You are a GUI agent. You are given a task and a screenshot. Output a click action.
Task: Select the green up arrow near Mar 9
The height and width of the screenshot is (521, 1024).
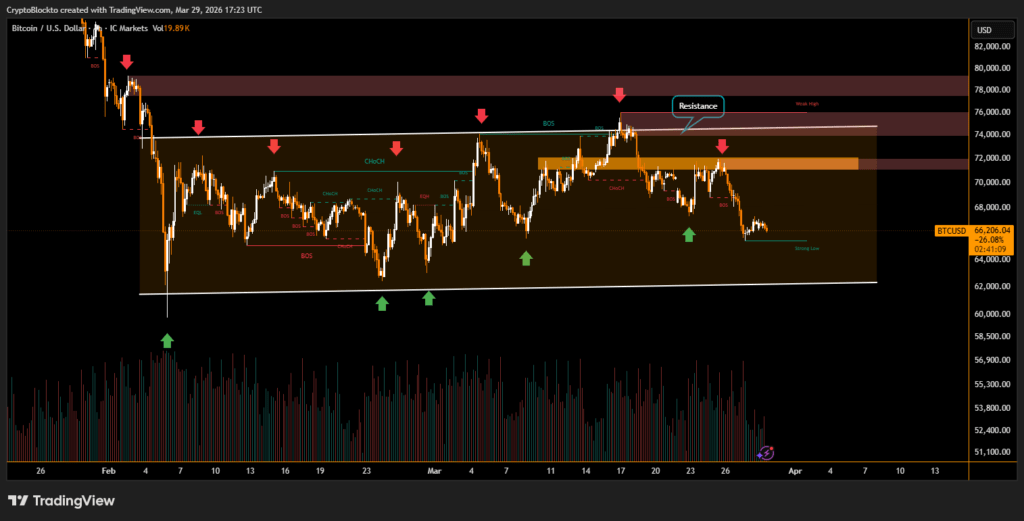[x=526, y=258]
